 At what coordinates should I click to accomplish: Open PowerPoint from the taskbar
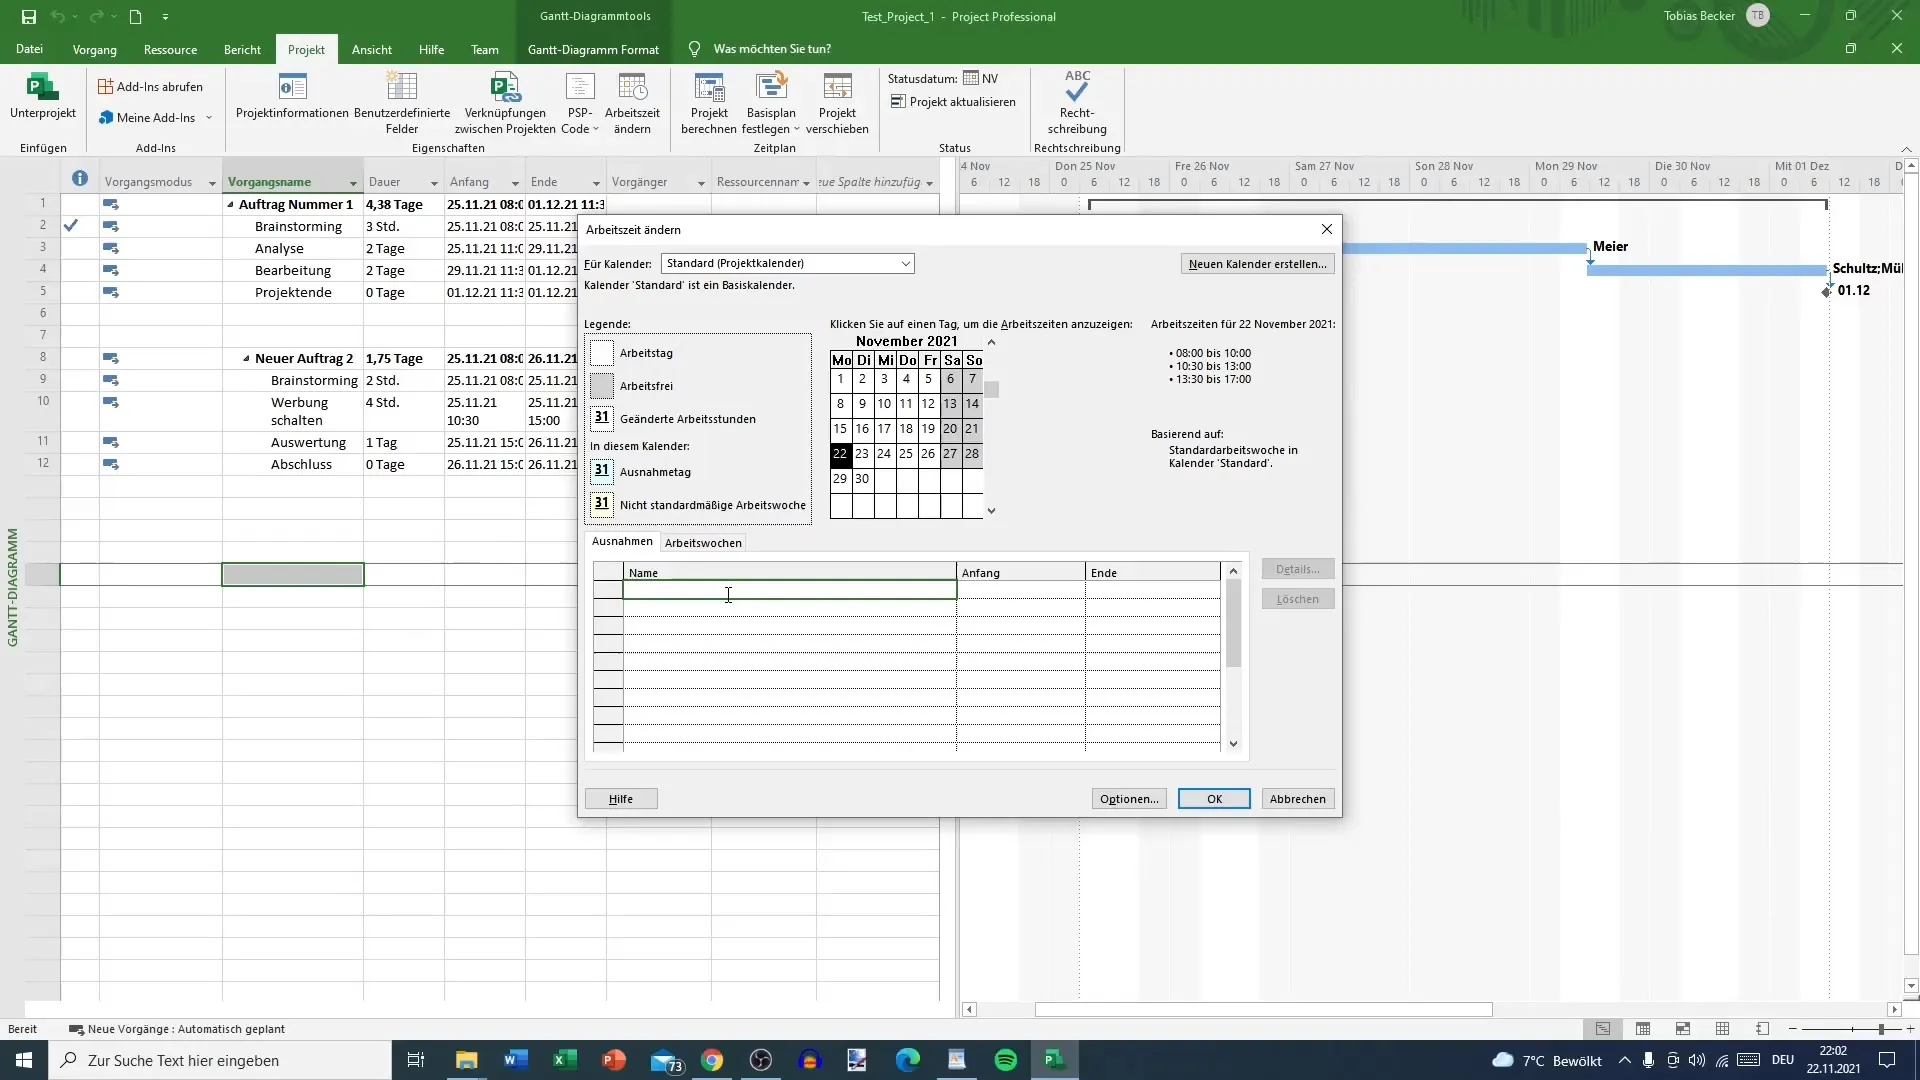click(614, 1060)
